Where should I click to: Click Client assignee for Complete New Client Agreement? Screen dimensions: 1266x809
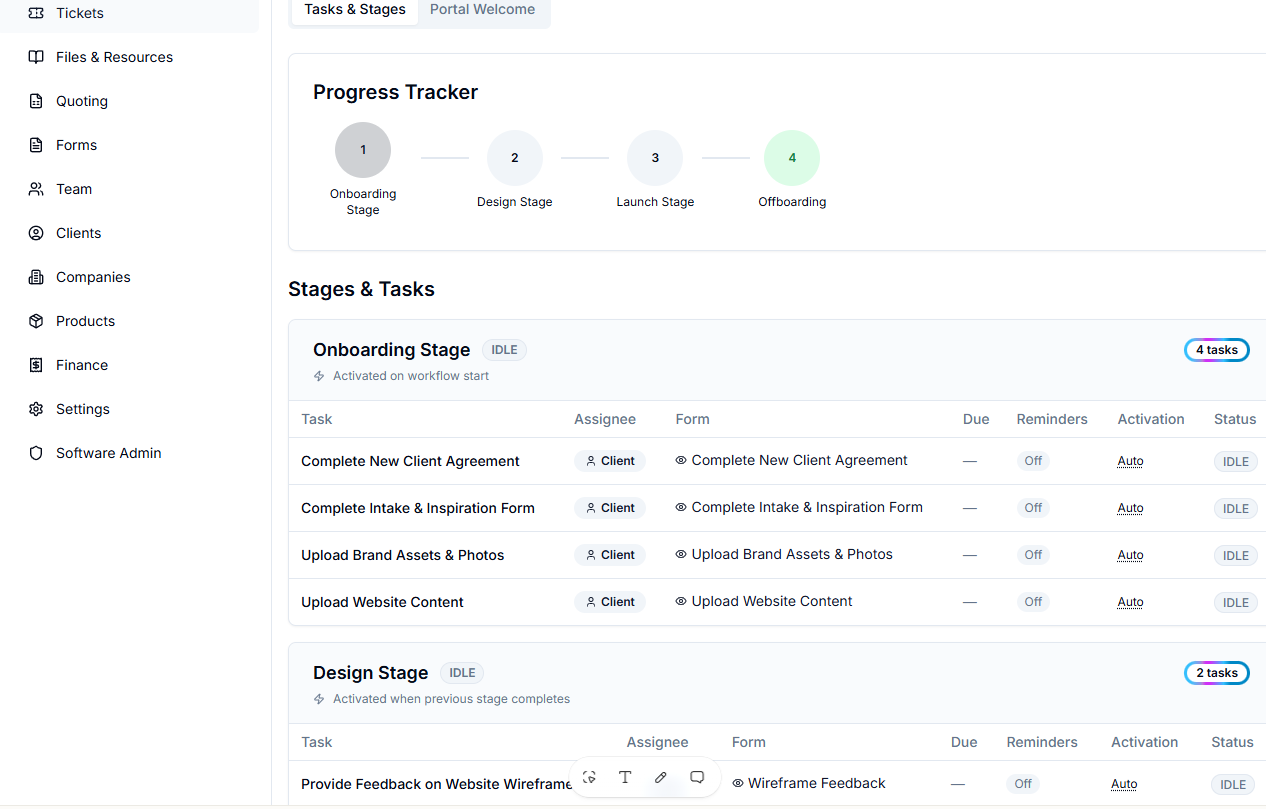coord(610,461)
